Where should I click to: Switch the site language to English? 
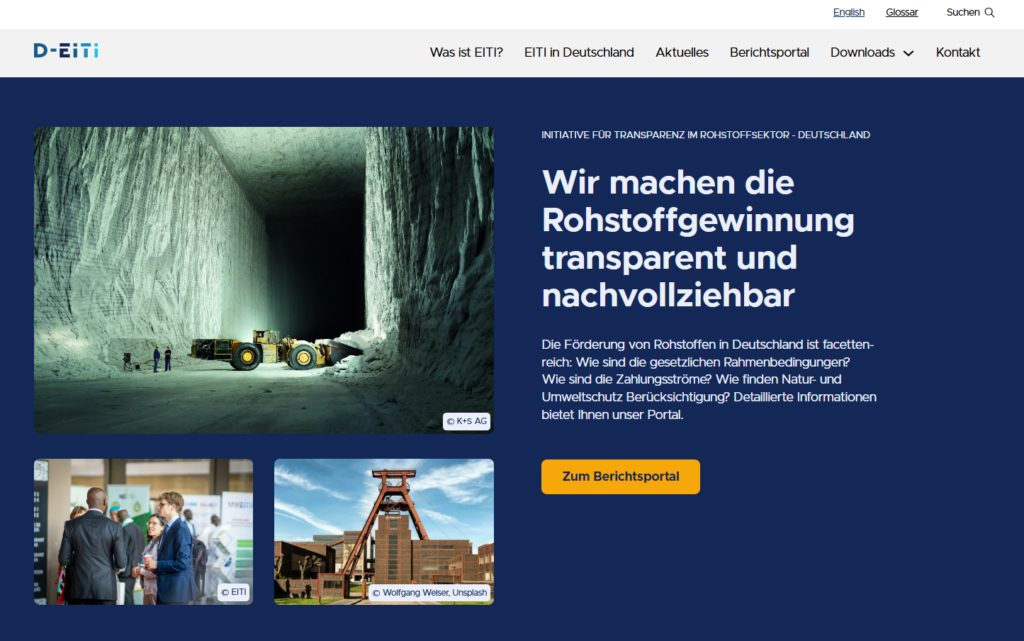[x=848, y=13]
